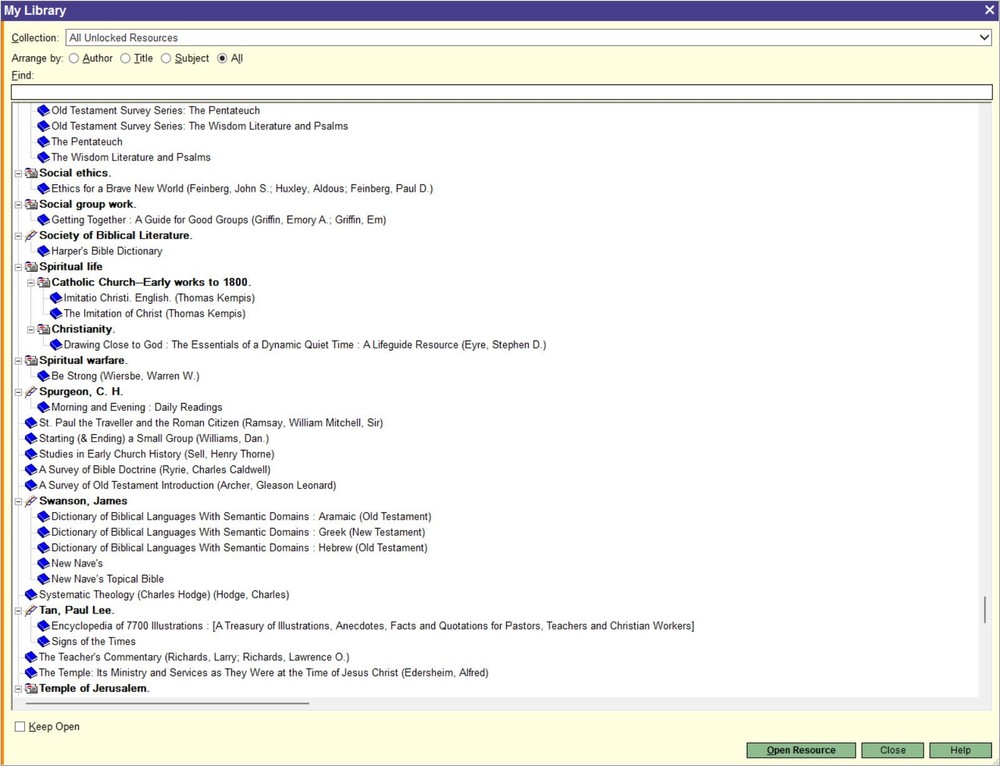This screenshot has height=766, width=1000.
Task: Collapse the Spiritual life subject node
Action: (x=18, y=267)
